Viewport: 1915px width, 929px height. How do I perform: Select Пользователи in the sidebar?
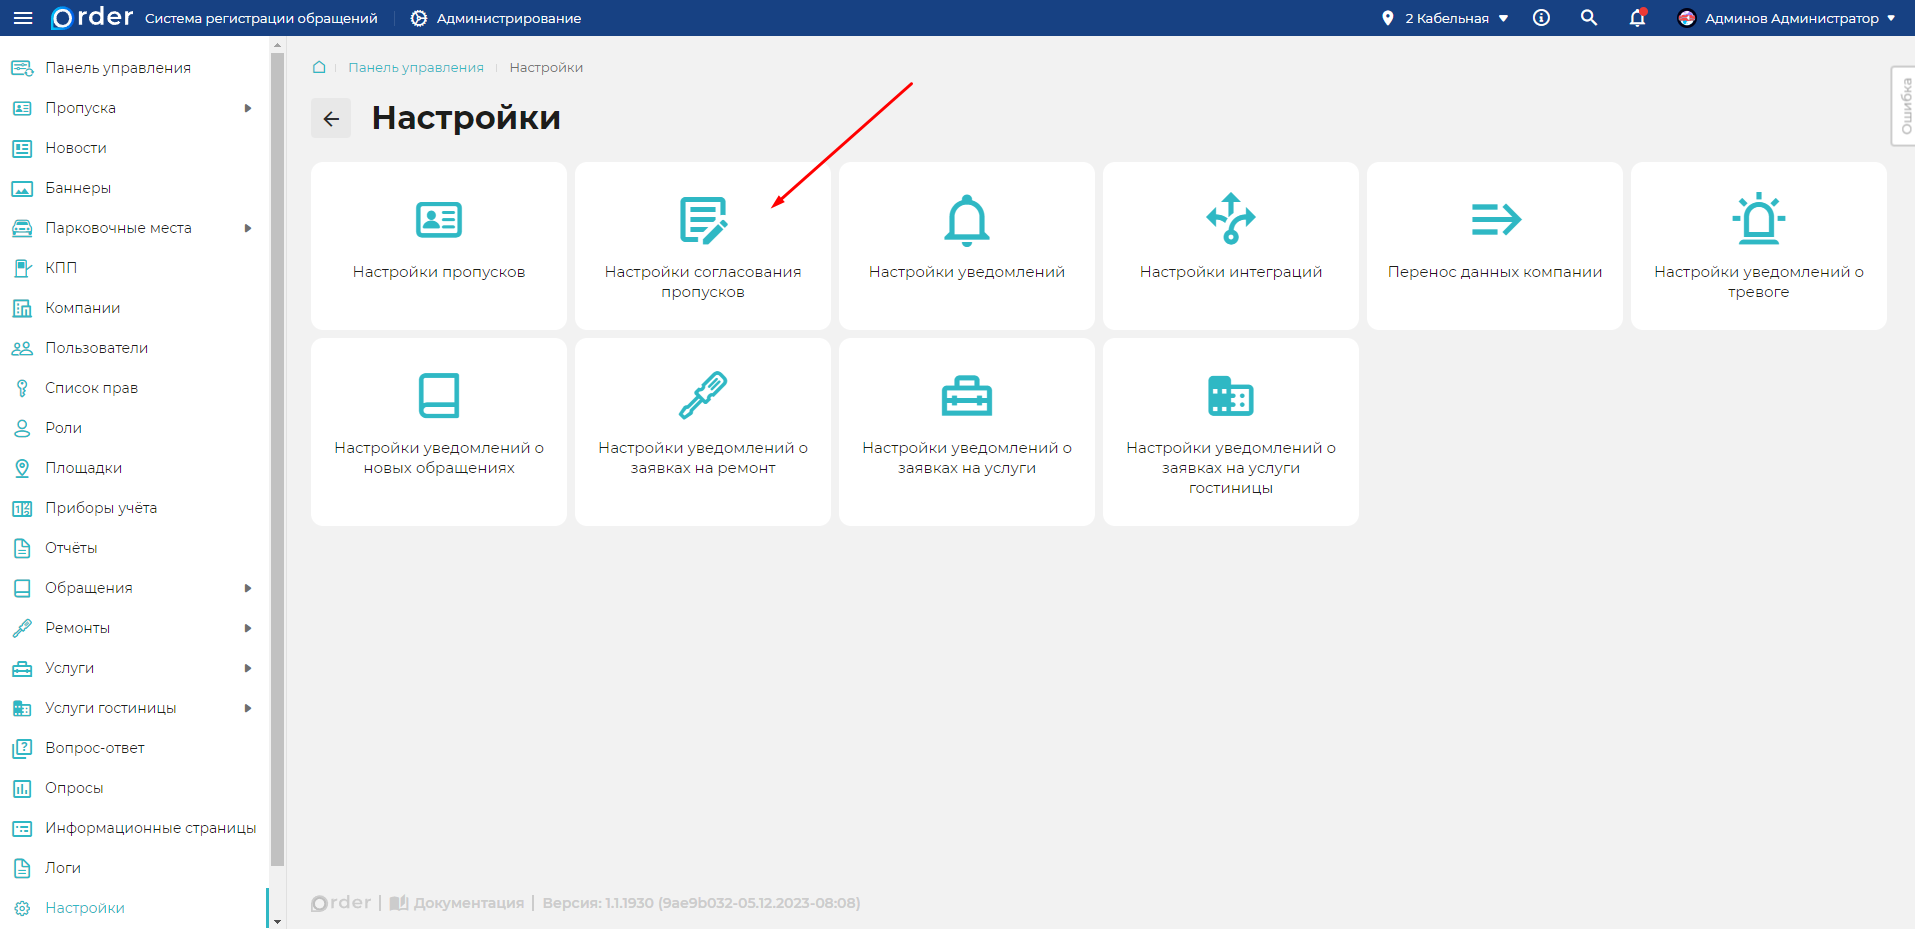tap(96, 348)
